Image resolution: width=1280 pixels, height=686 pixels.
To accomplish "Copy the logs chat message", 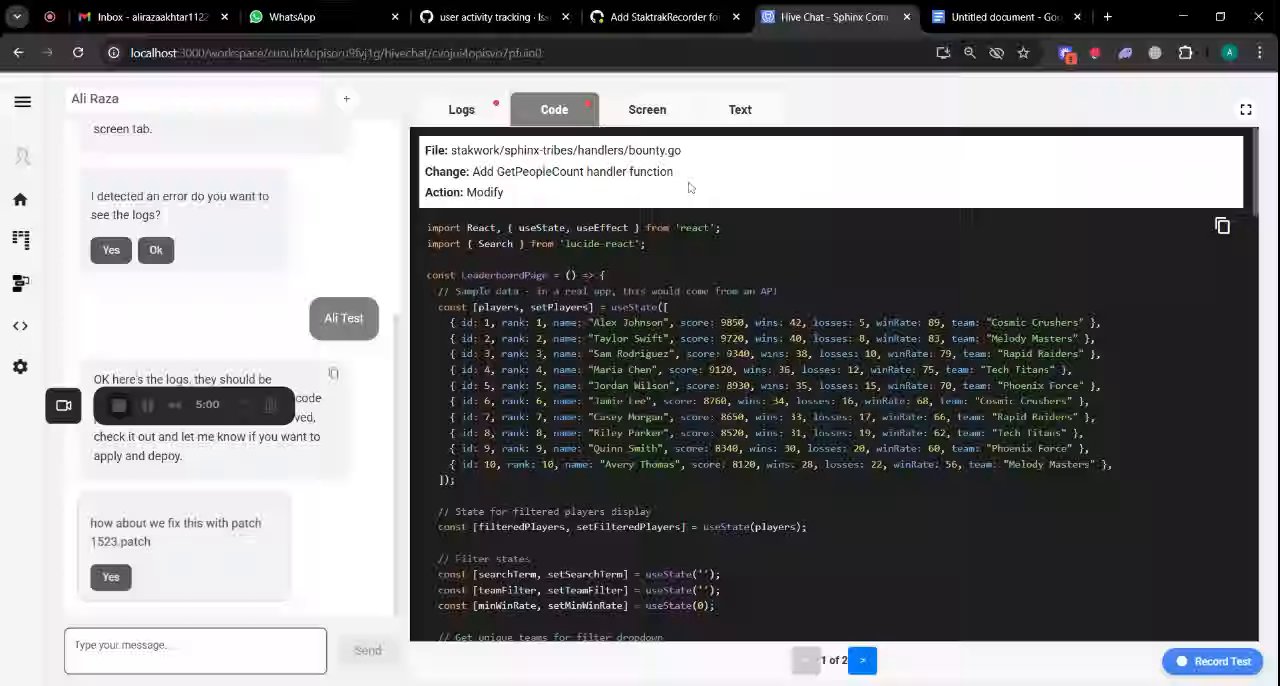I will [333, 373].
